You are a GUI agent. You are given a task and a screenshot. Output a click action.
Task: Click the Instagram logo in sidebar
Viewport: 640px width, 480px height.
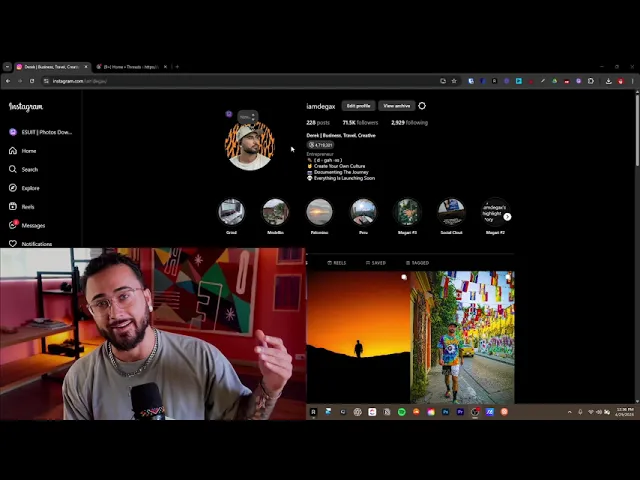26,107
